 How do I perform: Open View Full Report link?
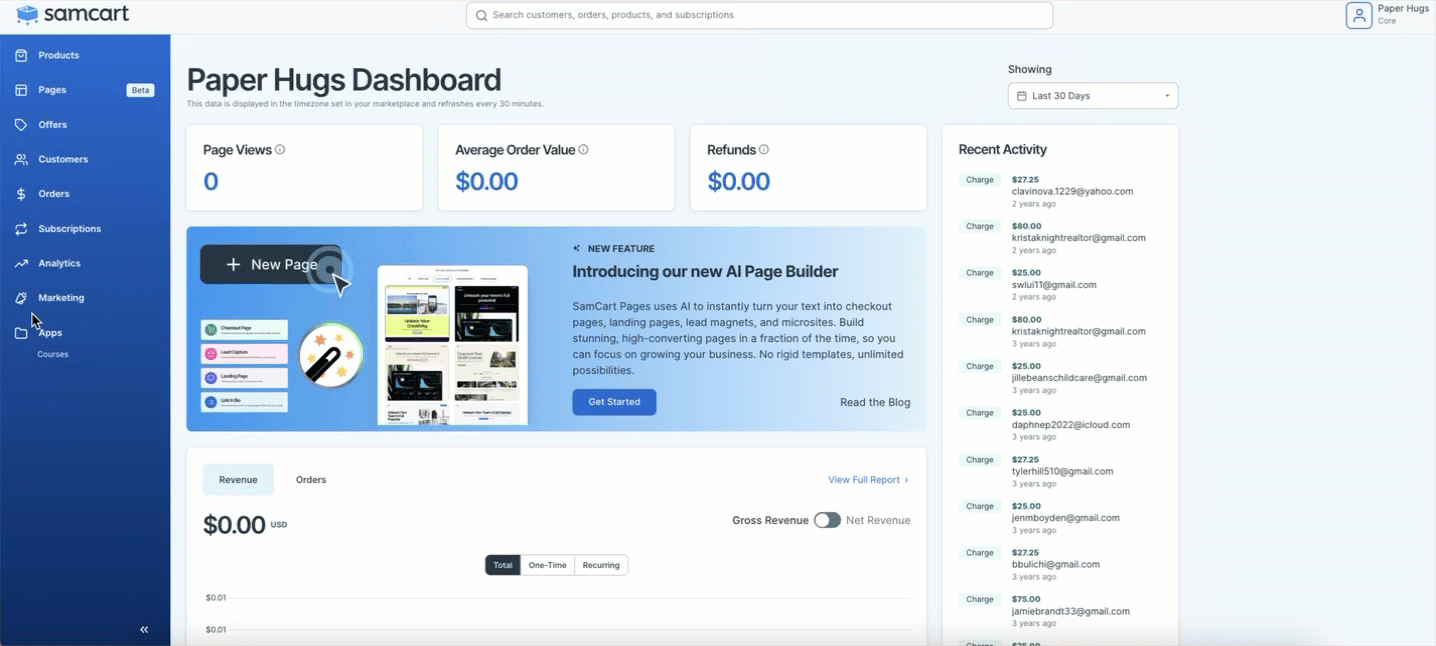point(868,480)
